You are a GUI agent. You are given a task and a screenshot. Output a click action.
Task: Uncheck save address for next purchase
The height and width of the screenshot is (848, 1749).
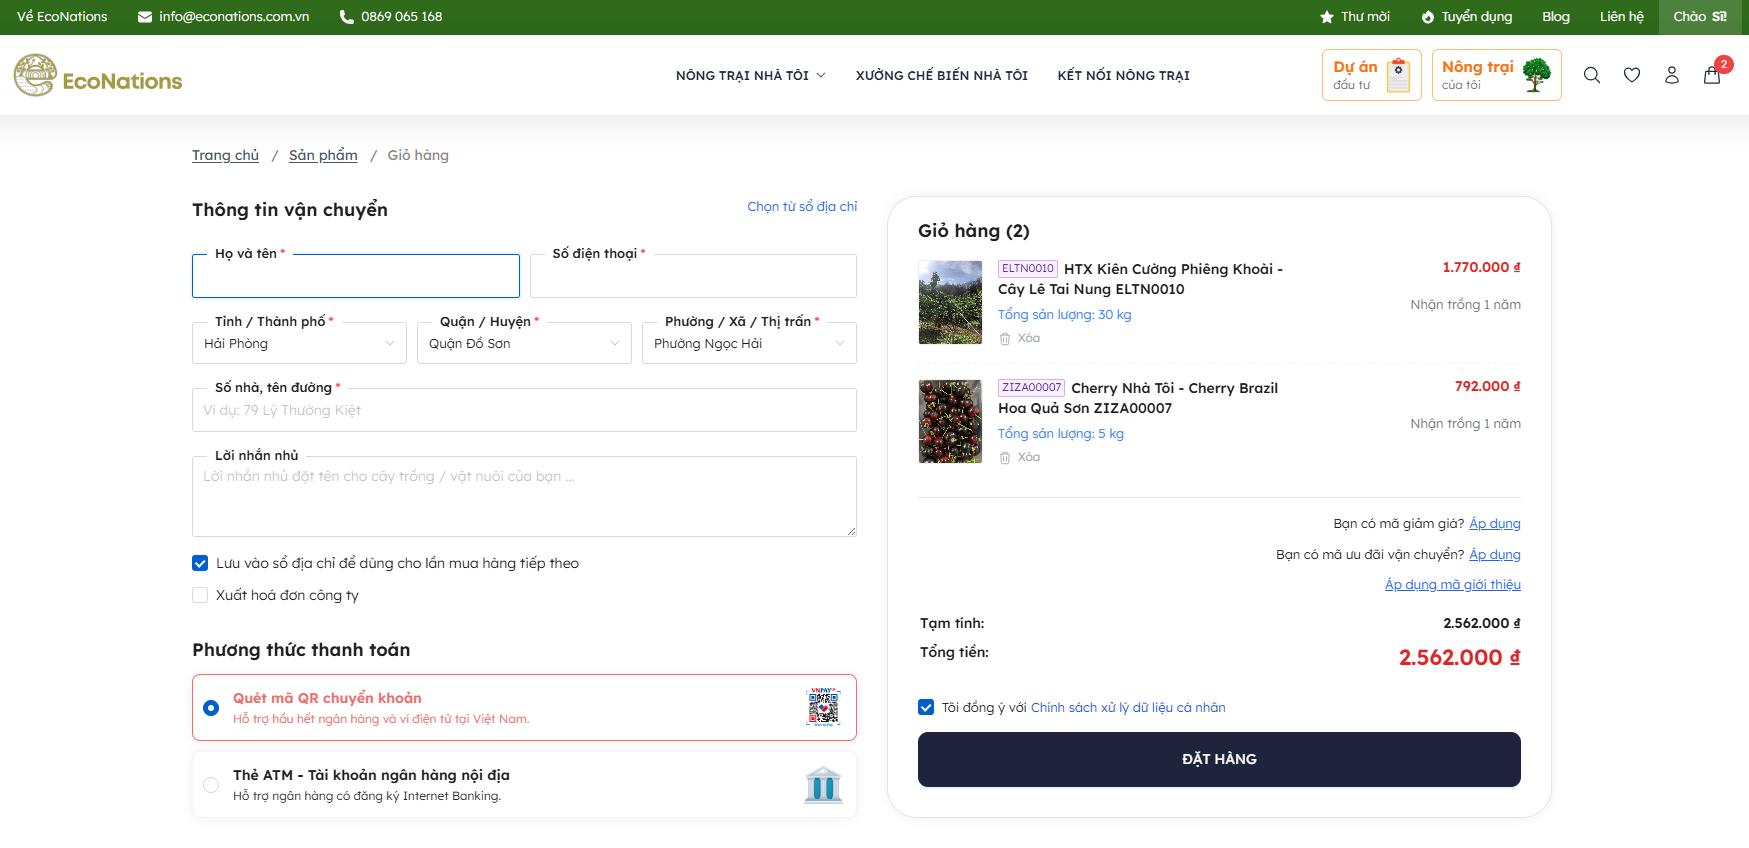pos(200,564)
